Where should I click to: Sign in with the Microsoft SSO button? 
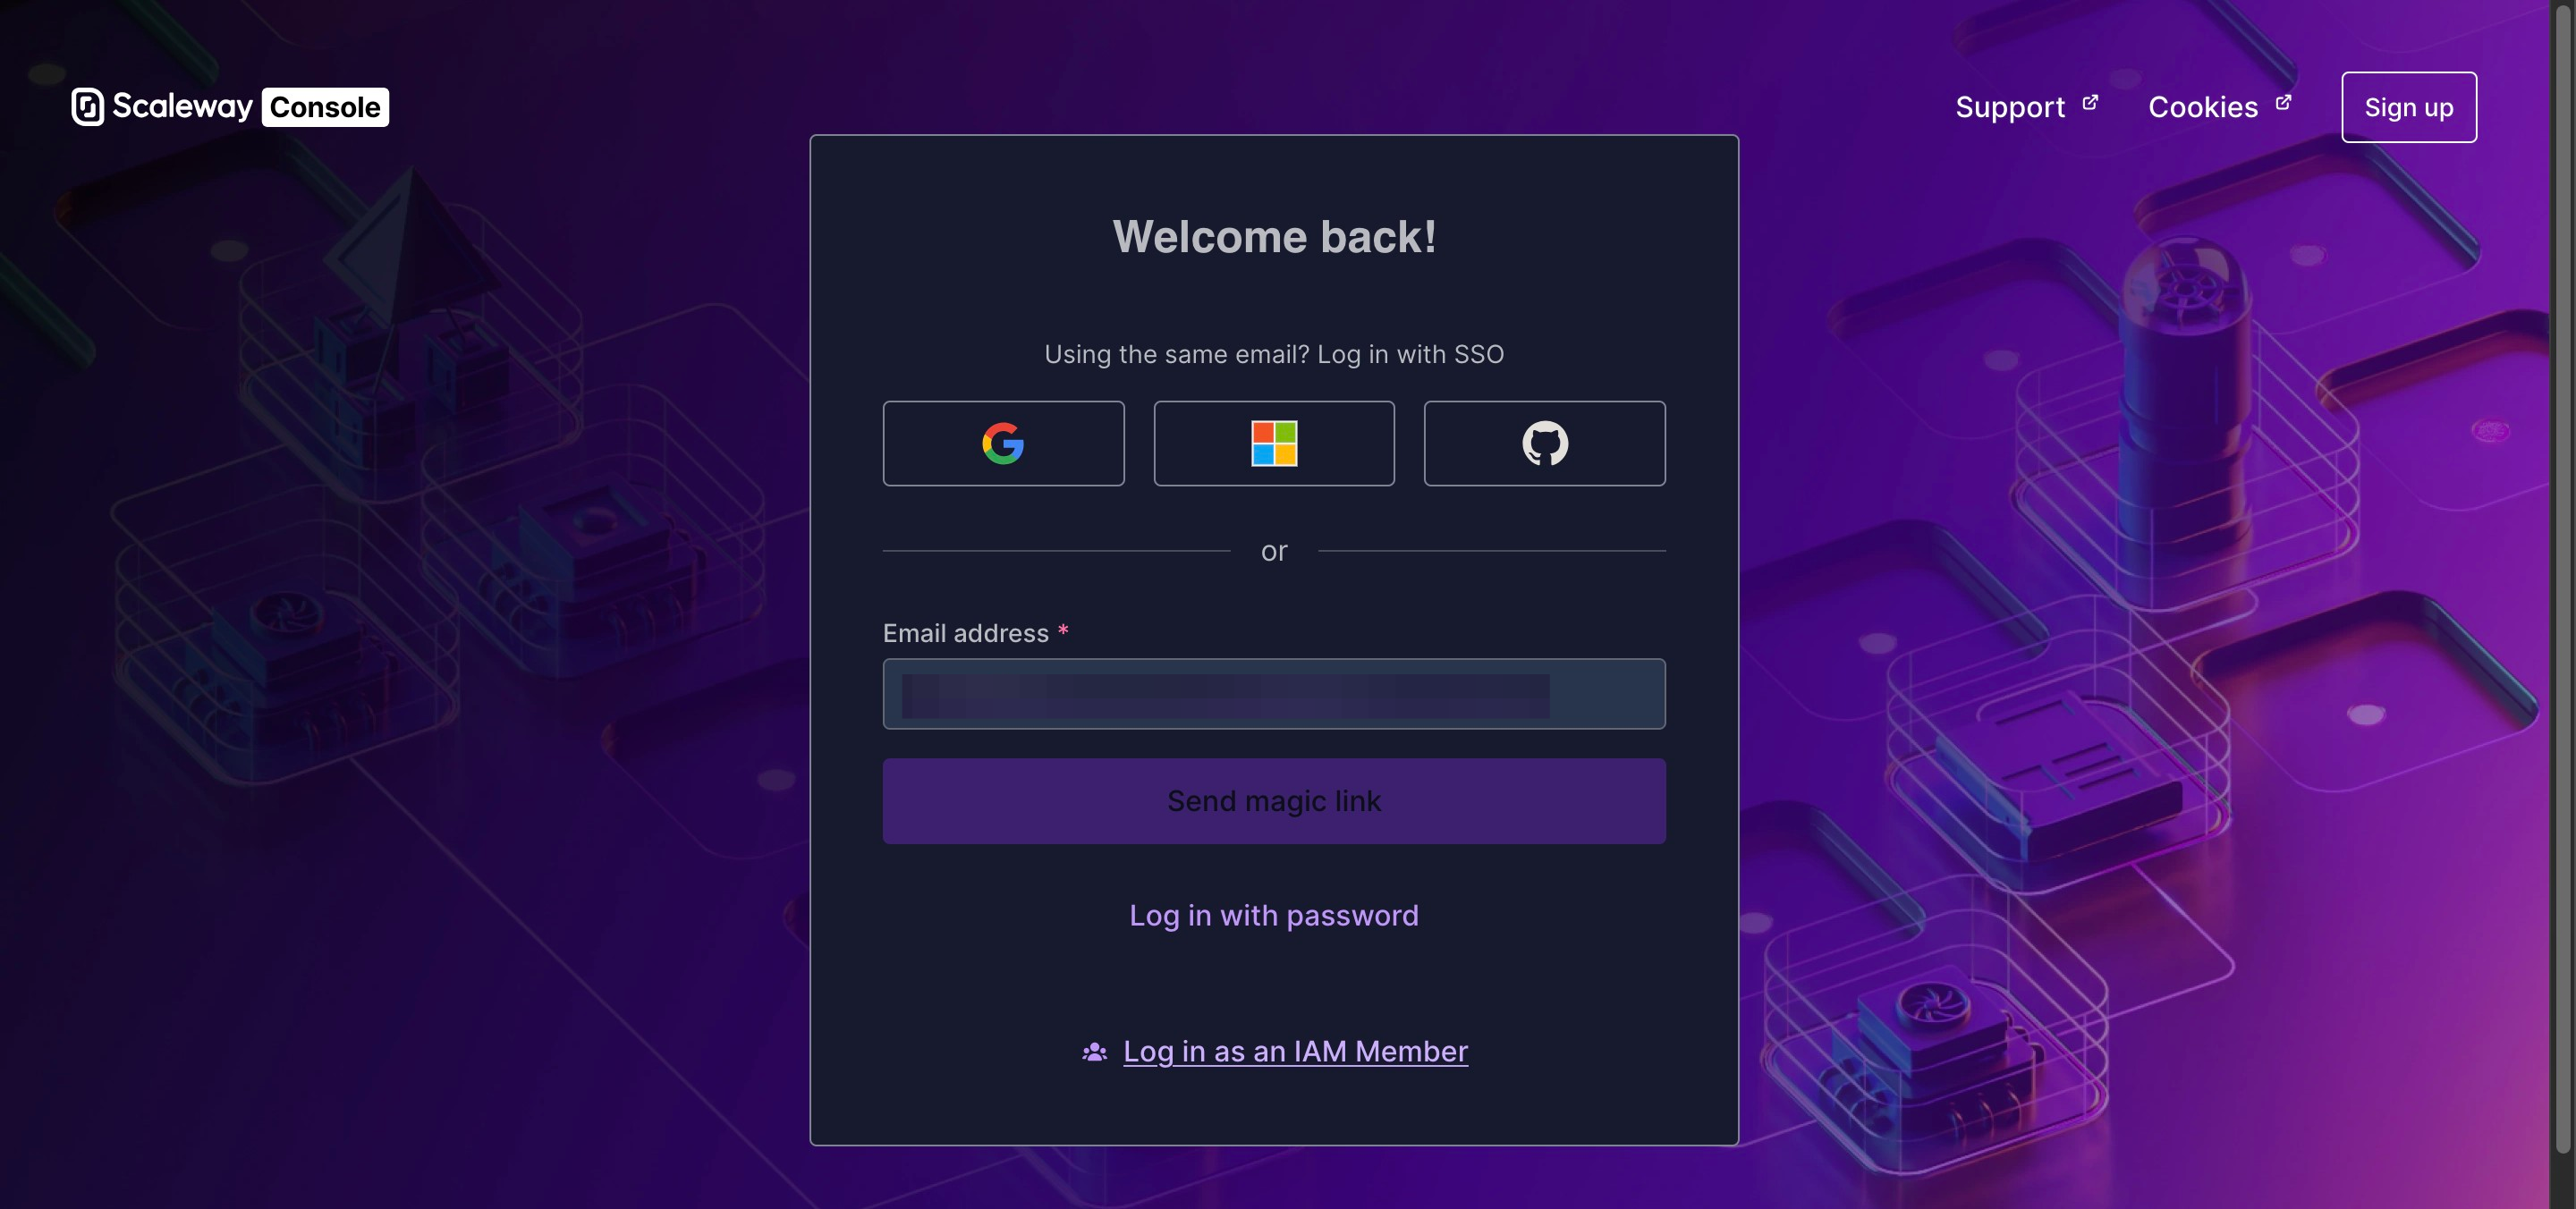(1274, 443)
